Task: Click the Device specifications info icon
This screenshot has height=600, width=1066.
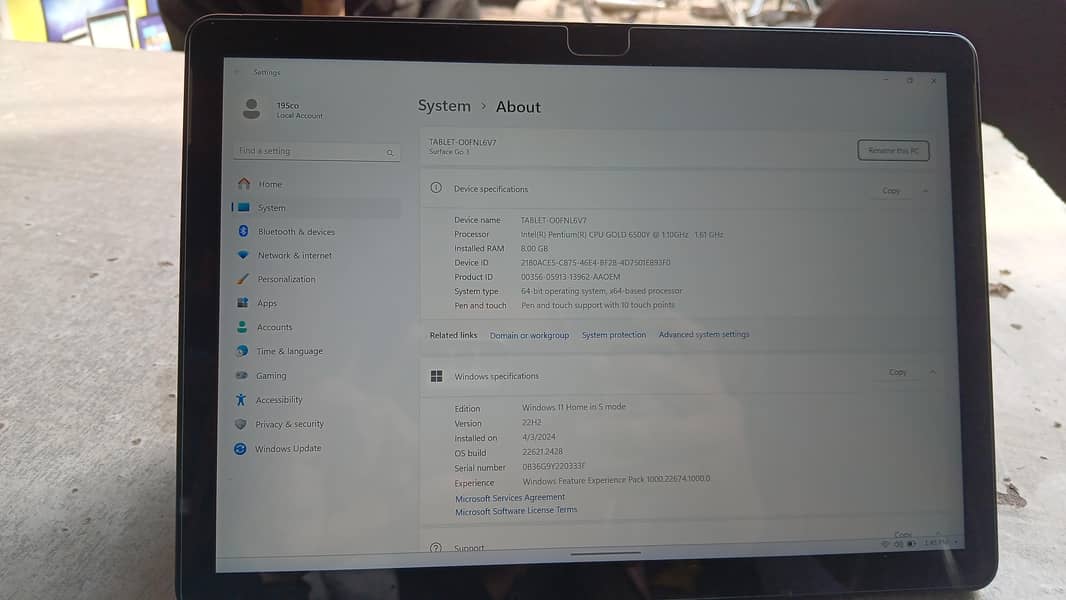Action: tap(436, 188)
